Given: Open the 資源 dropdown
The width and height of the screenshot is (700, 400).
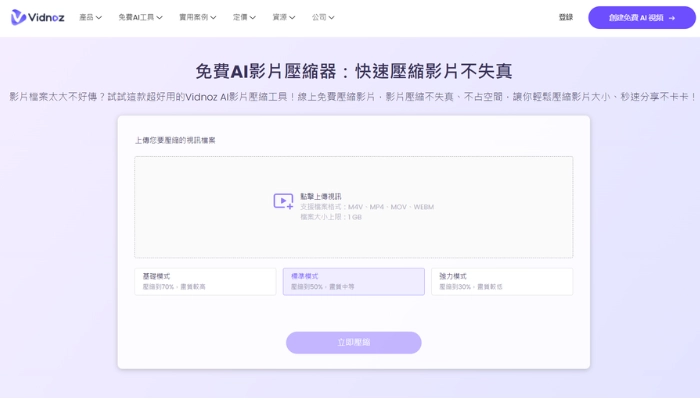Looking at the screenshot, I should (283, 17).
